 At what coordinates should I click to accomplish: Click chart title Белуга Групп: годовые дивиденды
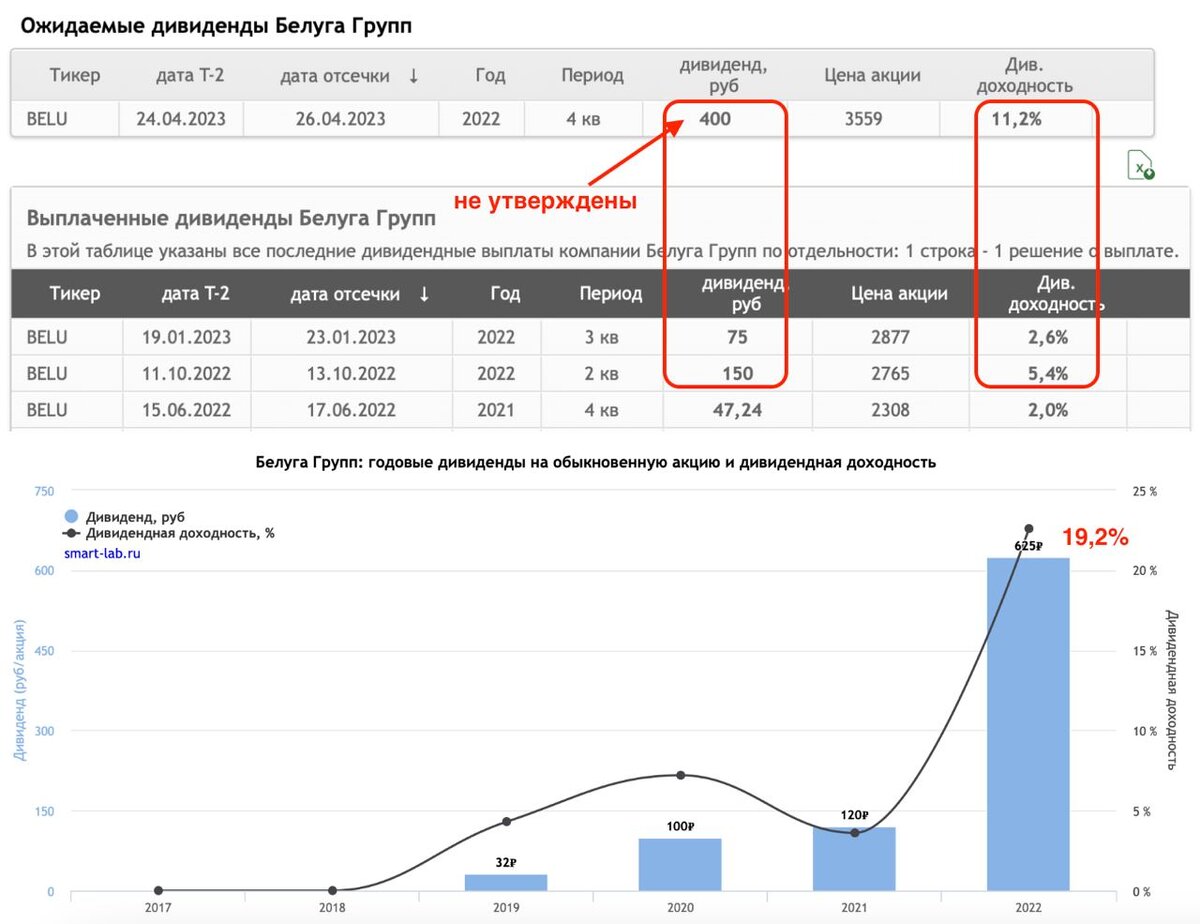click(x=595, y=462)
